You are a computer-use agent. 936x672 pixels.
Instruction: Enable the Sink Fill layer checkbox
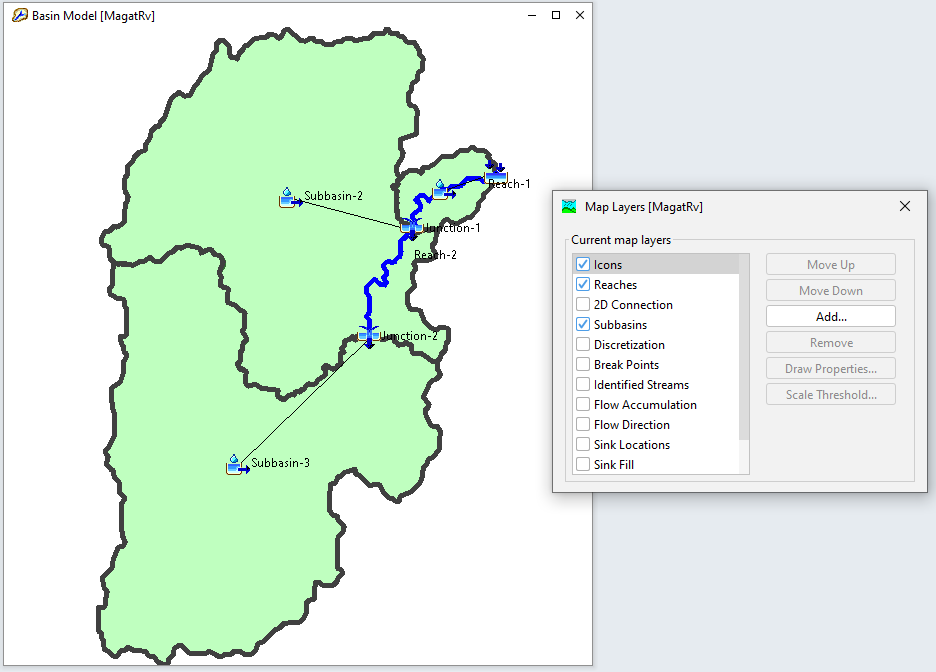pyautogui.click(x=583, y=464)
